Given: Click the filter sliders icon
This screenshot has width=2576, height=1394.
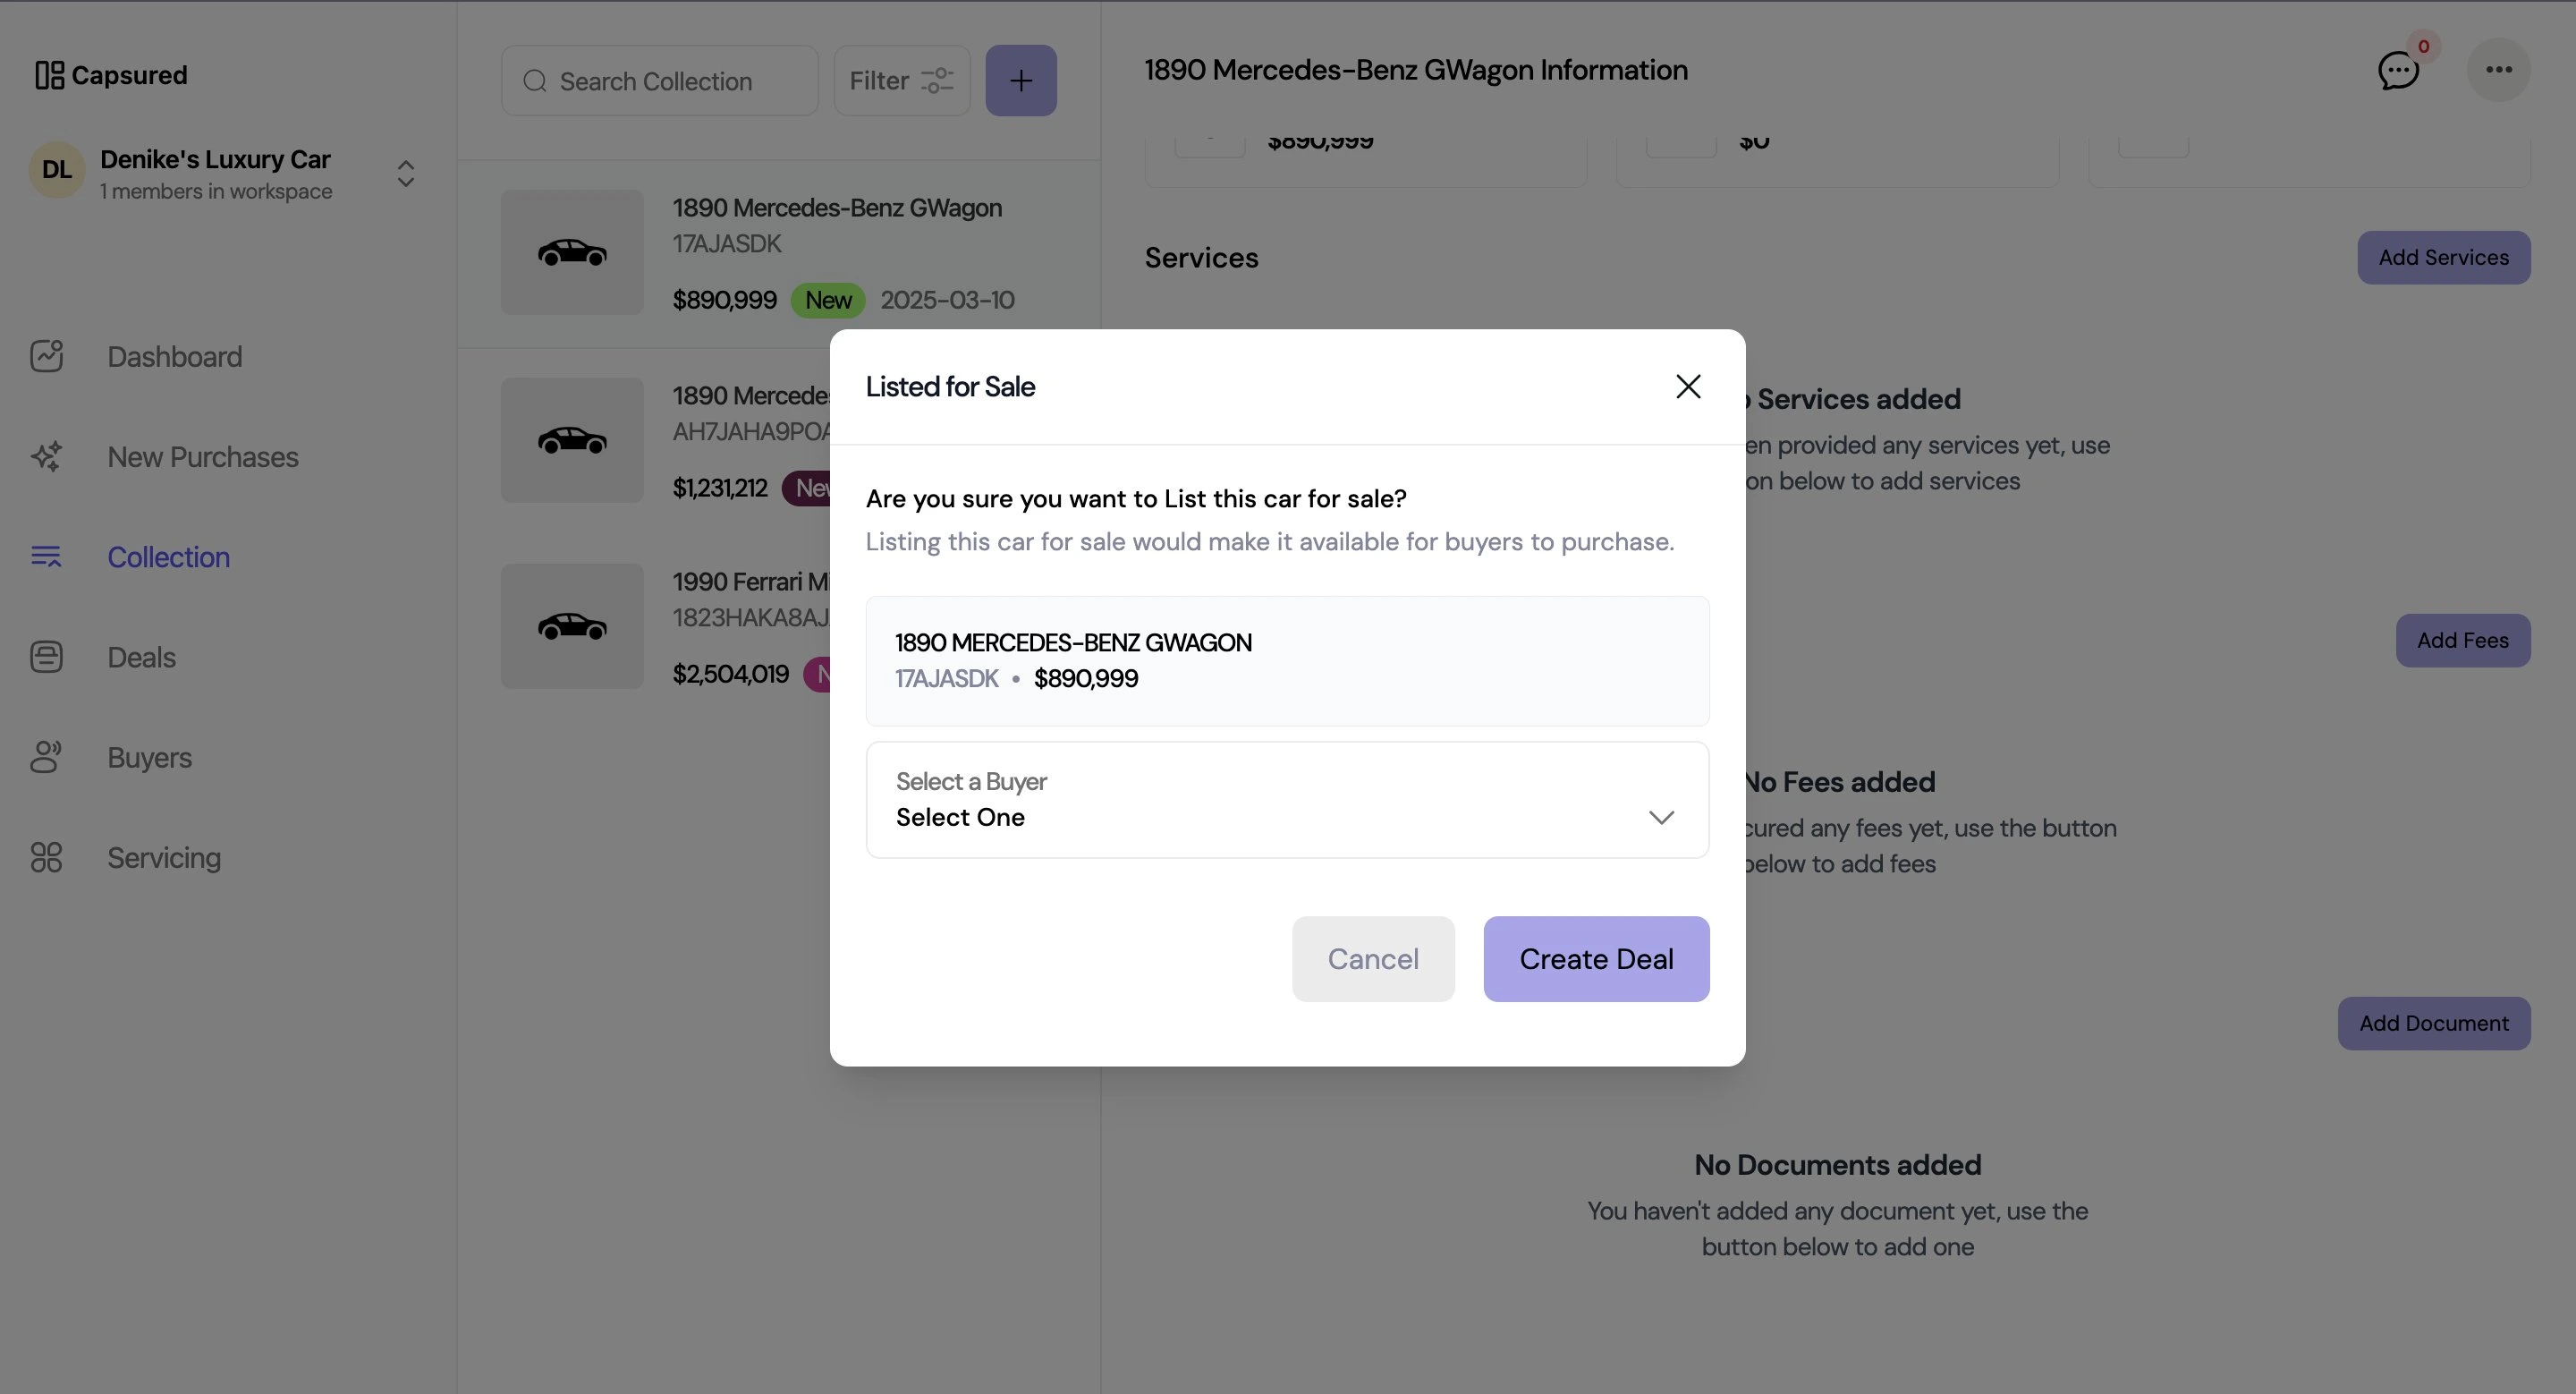Looking at the screenshot, I should (937, 80).
